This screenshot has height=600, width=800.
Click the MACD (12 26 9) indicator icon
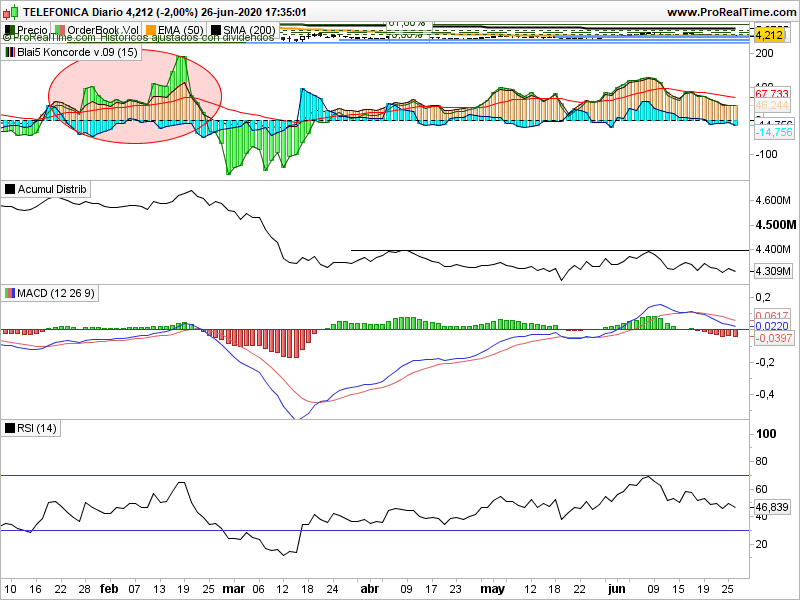[x=10, y=293]
